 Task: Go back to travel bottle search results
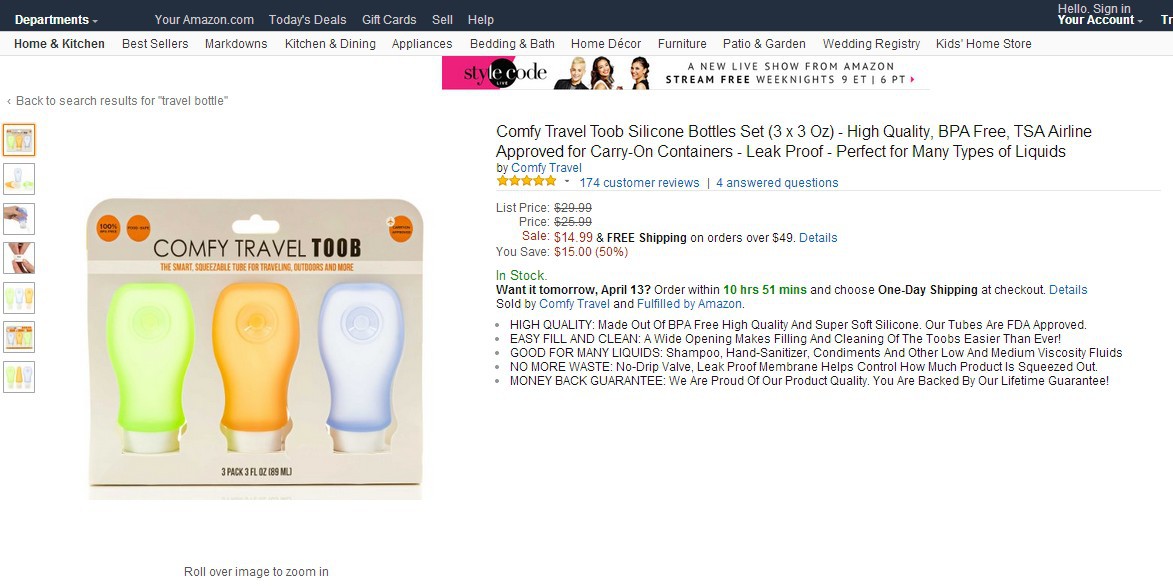pyautogui.click(x=121, y=101)
